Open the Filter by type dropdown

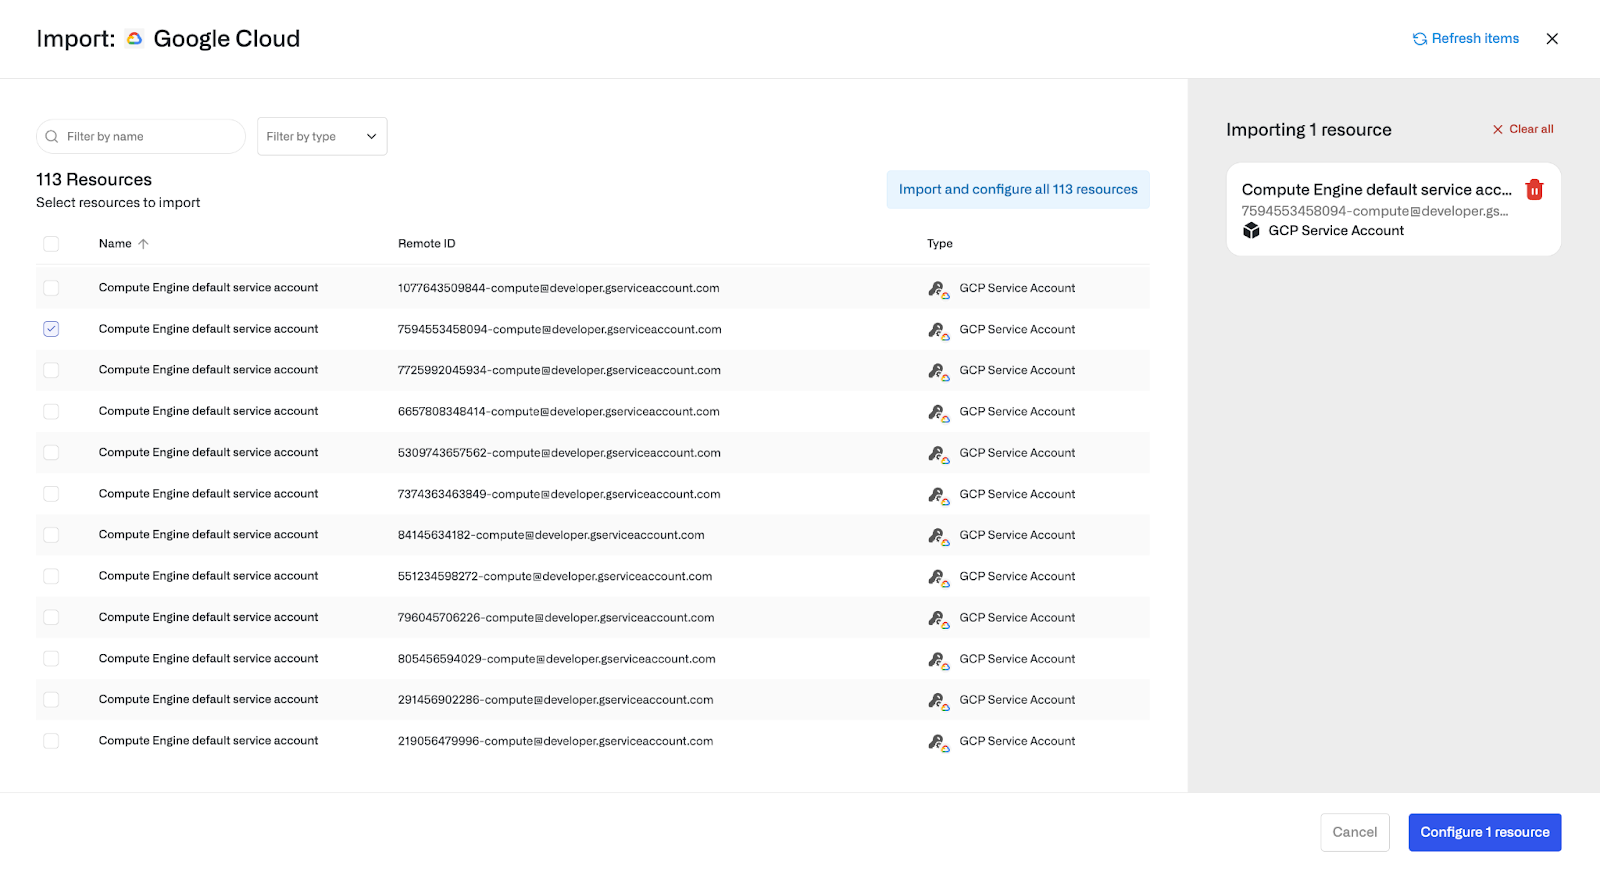coord(322,137)
